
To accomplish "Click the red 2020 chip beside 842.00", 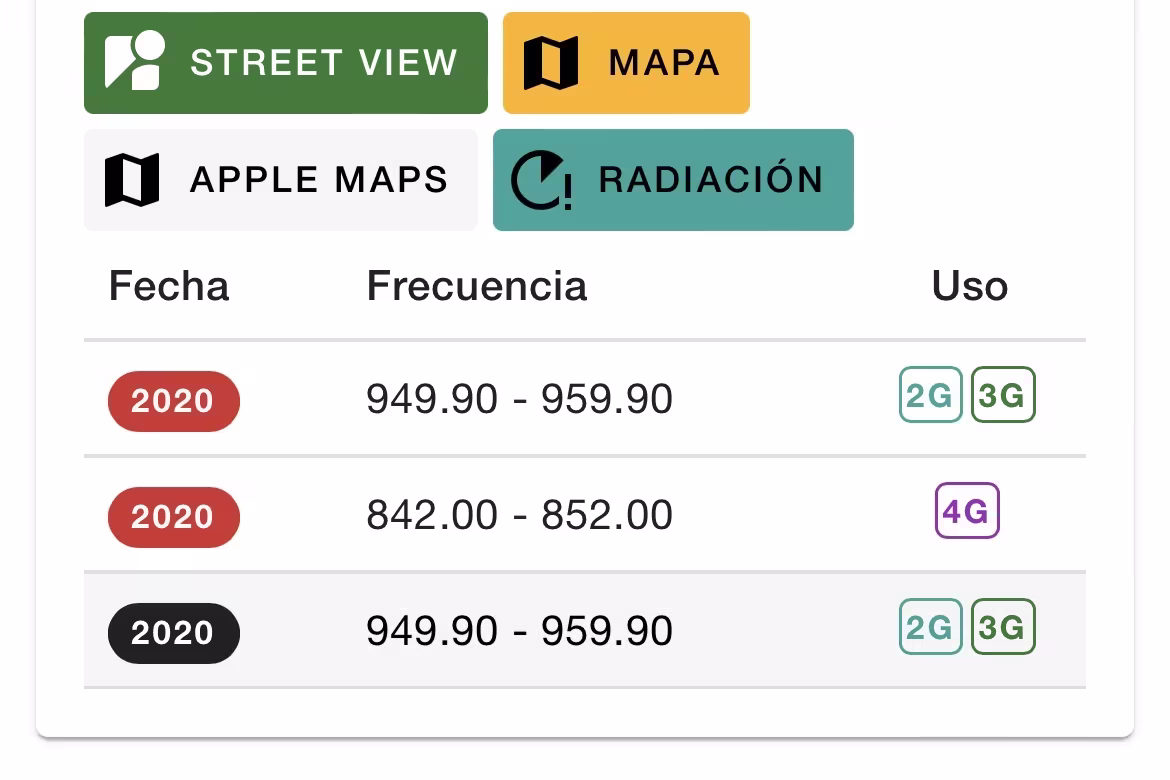I will 174,517.
